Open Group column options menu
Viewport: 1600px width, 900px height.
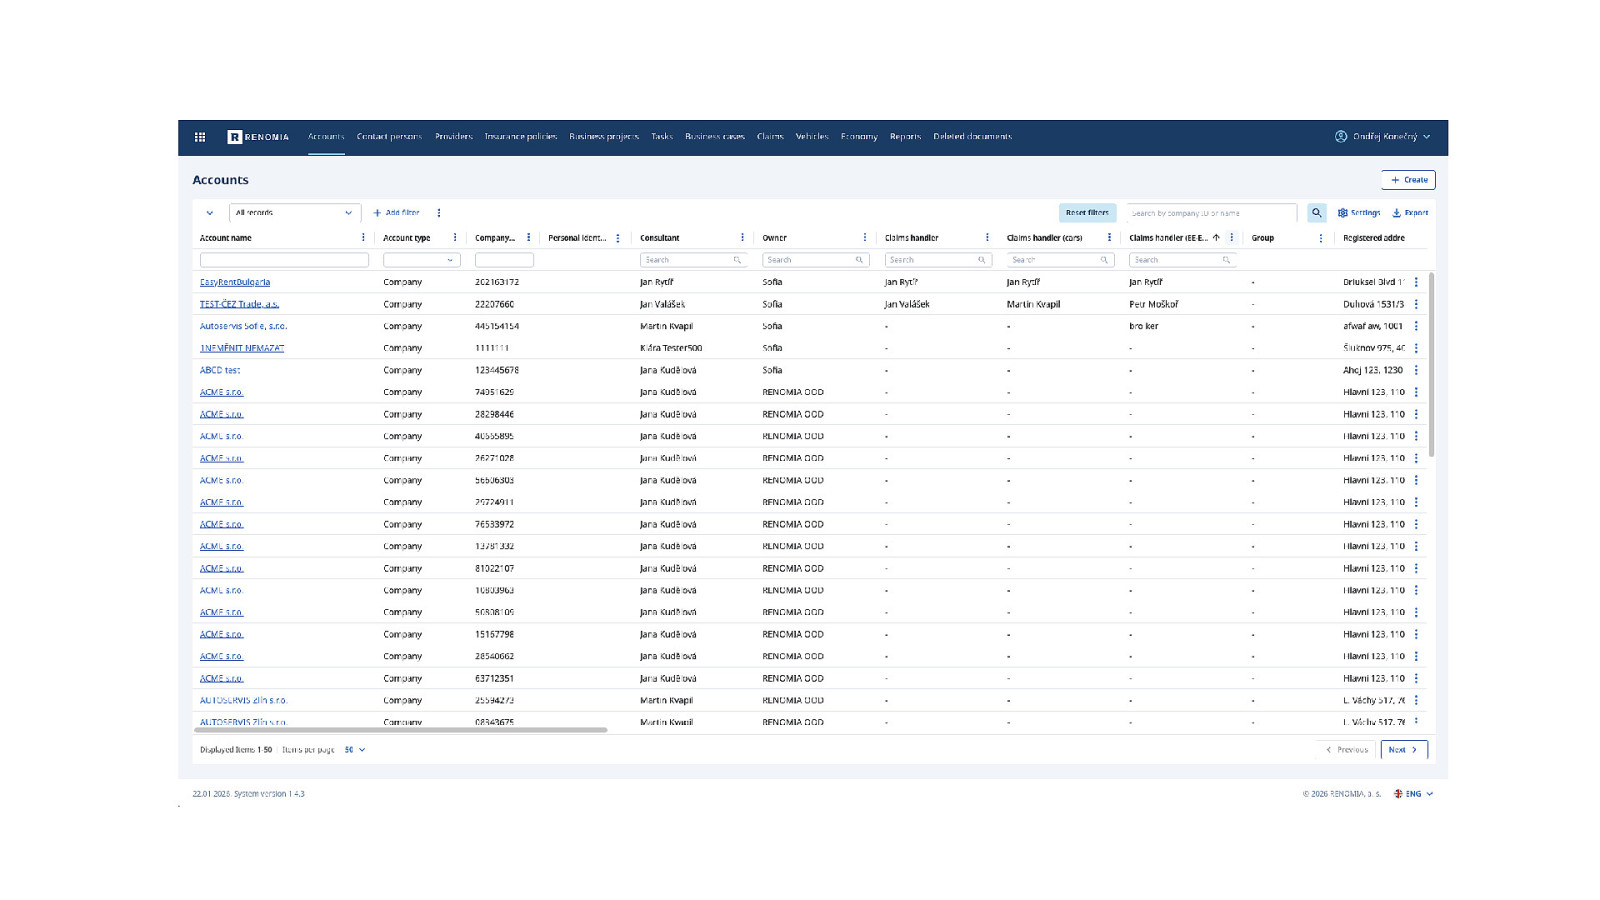click(1321, 238)
